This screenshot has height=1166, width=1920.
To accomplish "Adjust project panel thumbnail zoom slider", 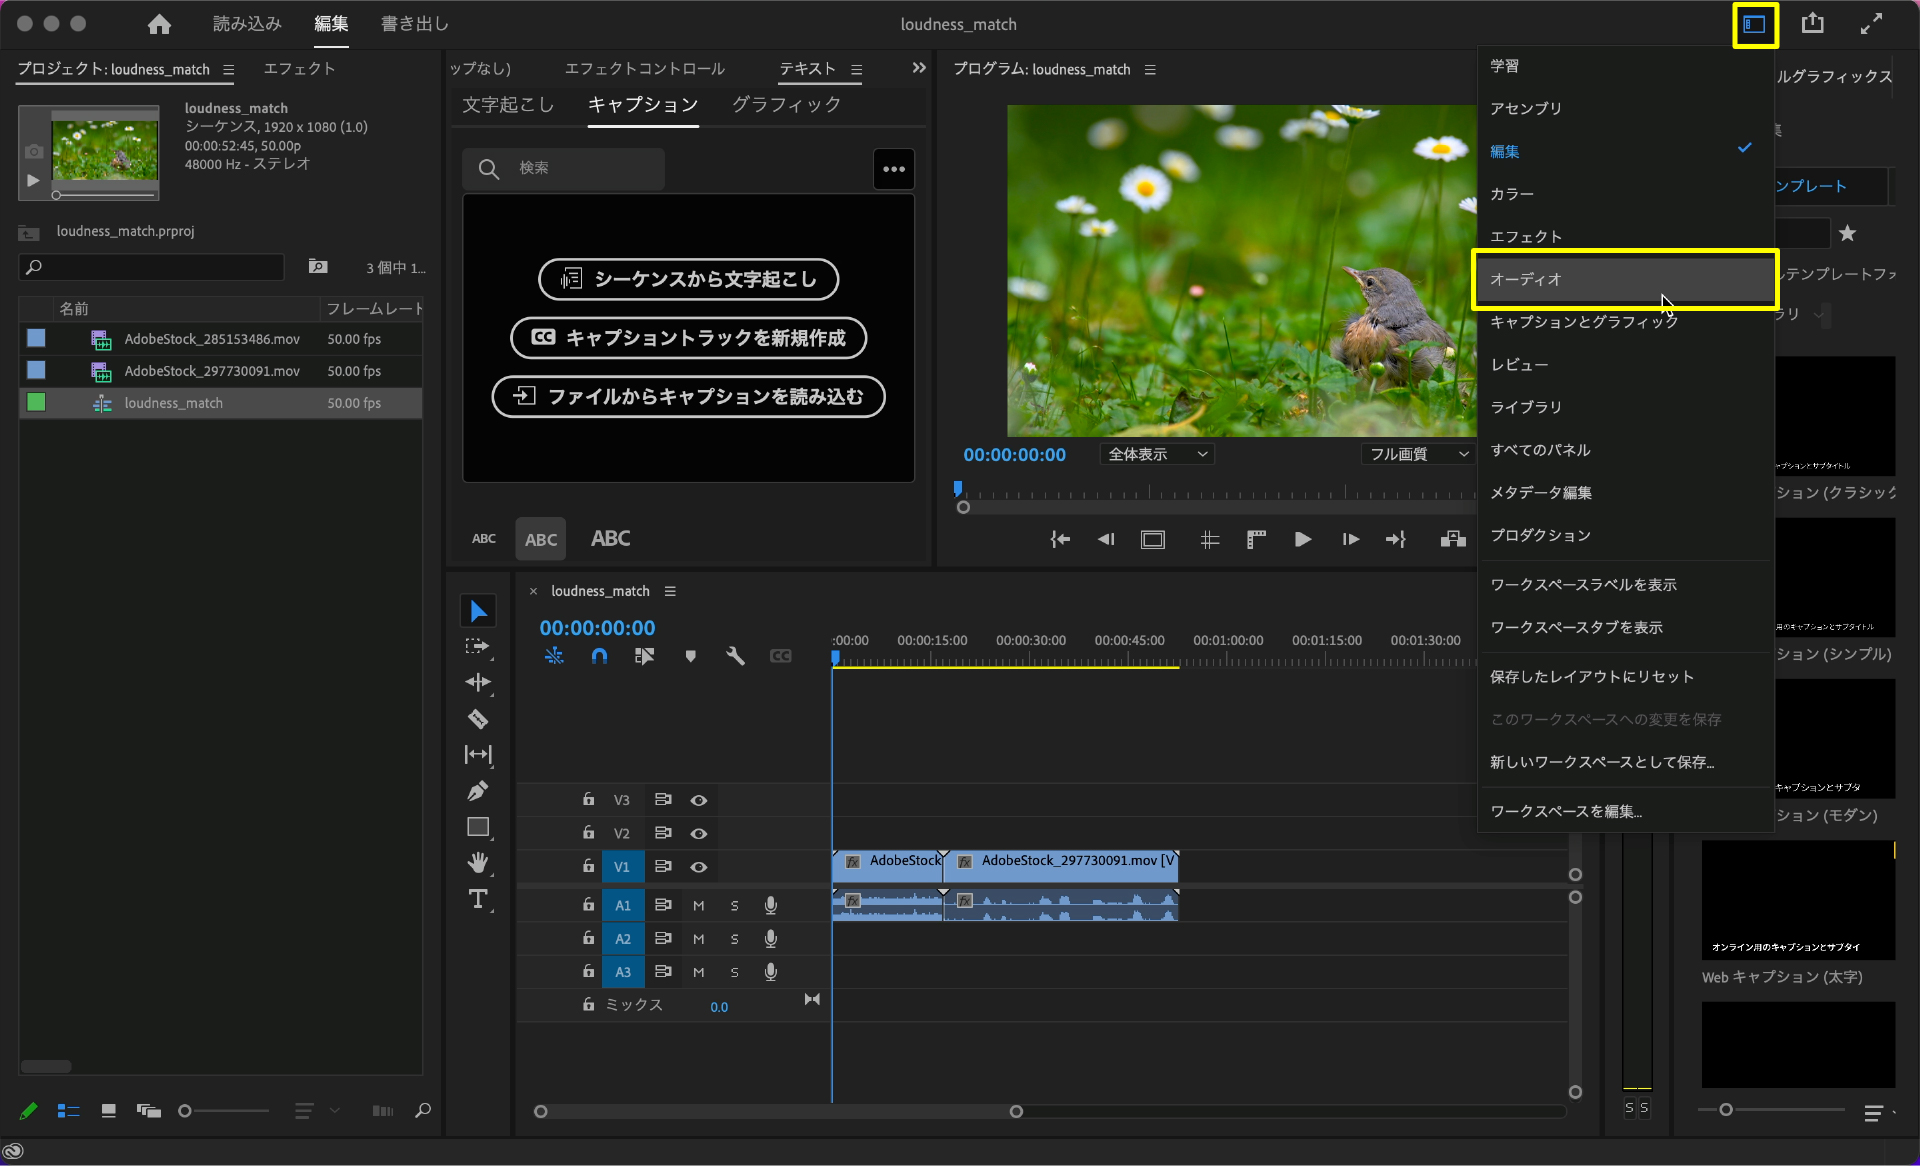I will (186, 1111).
